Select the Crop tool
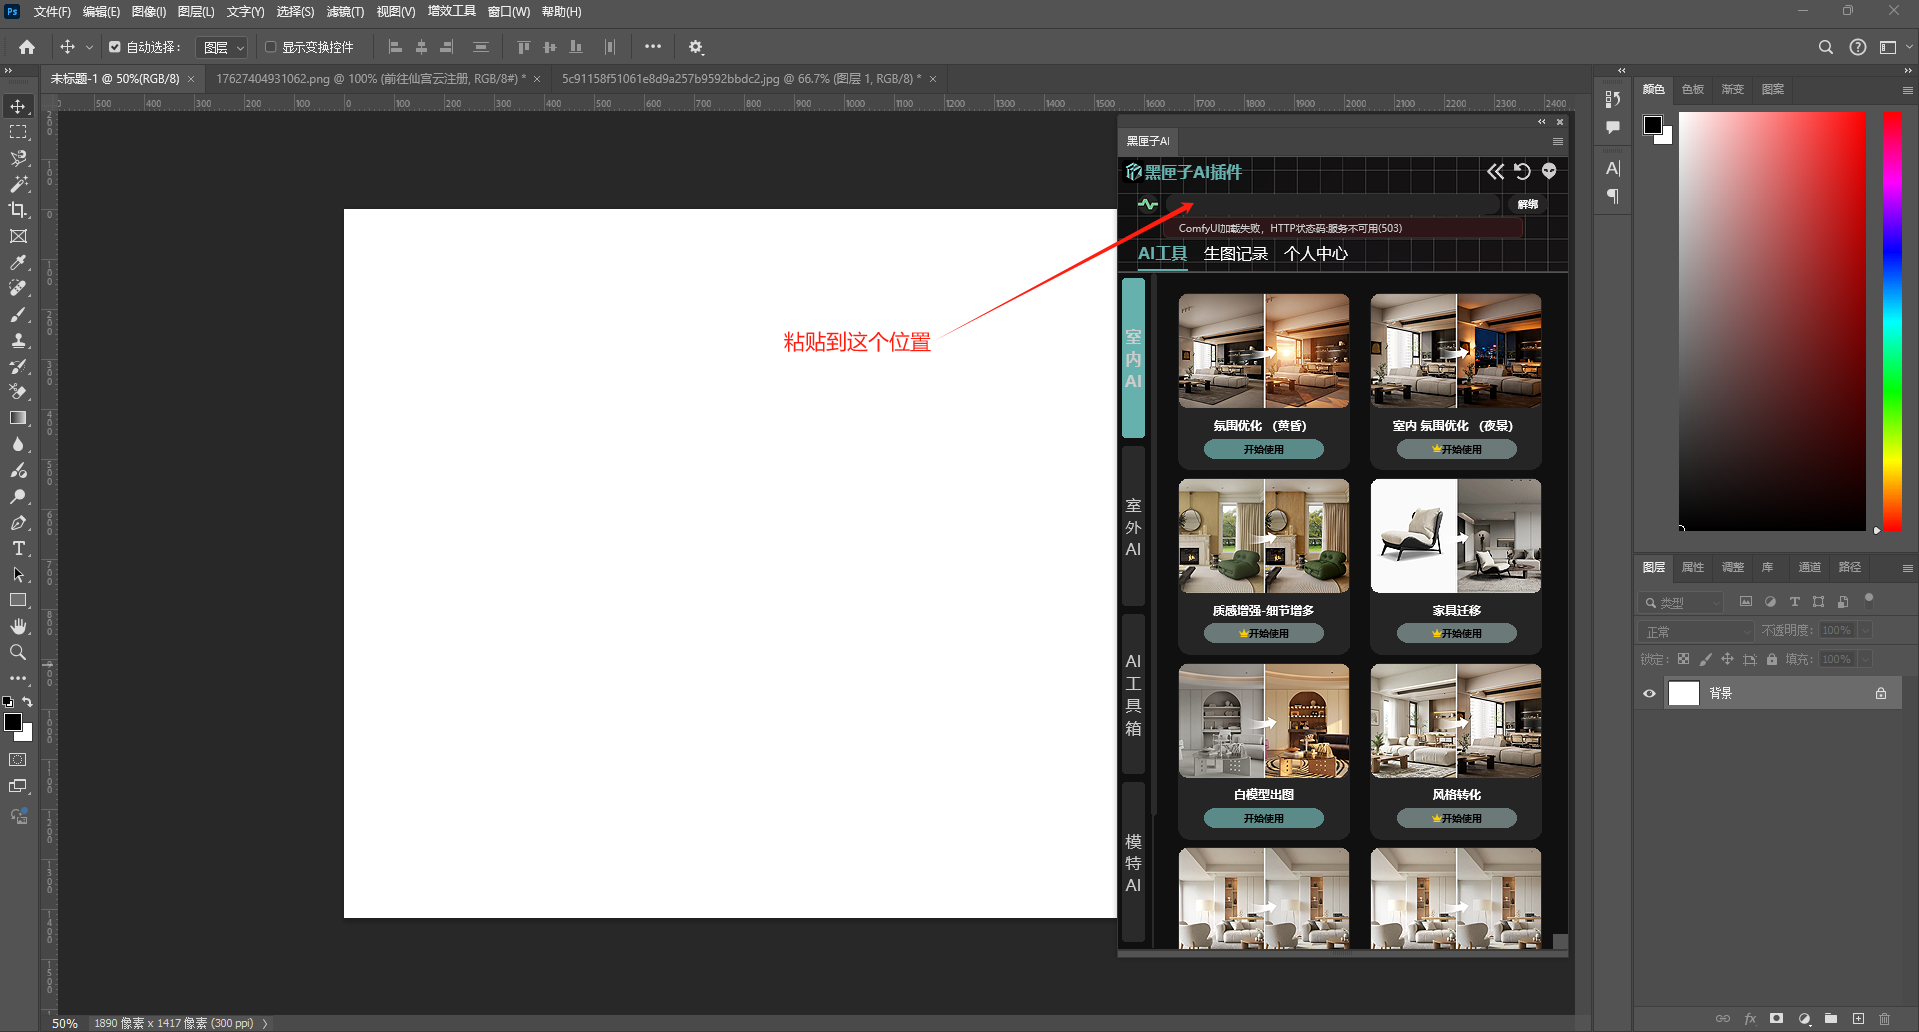The width and height of the screenshot is (1919, 1032). click(18, 210)
